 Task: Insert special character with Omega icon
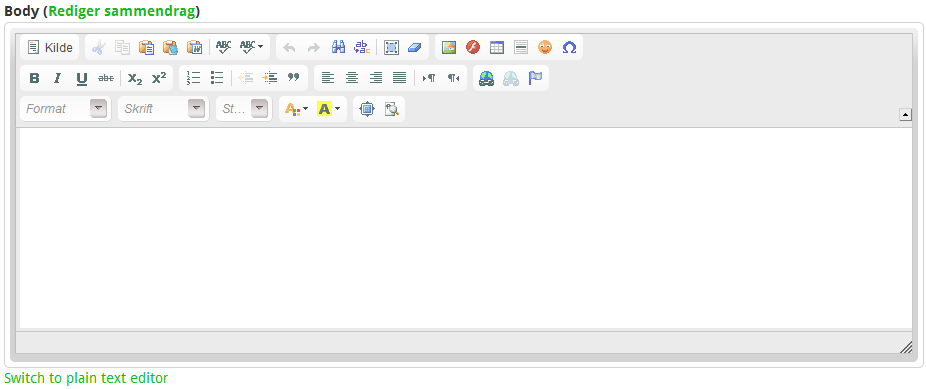pos(569,47)
